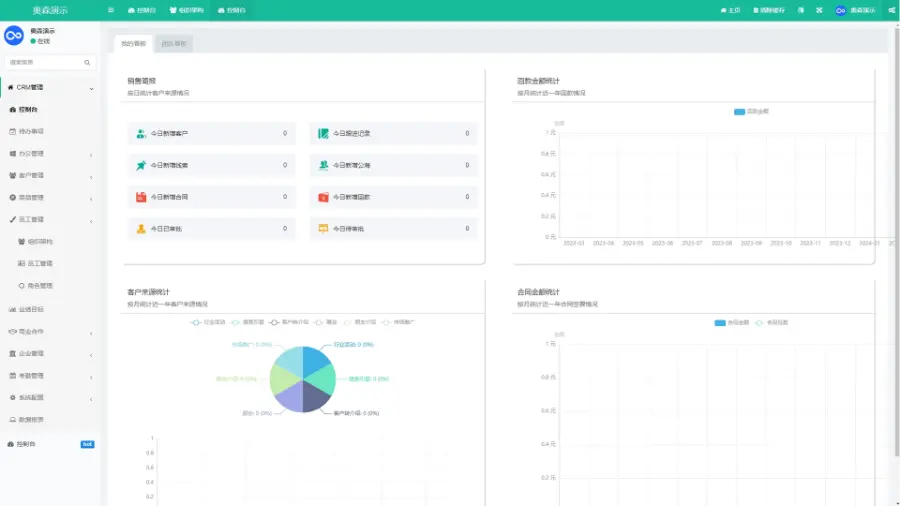Switch to the 团队看板 tab
The image size is (900, 506).
point(174,44)
